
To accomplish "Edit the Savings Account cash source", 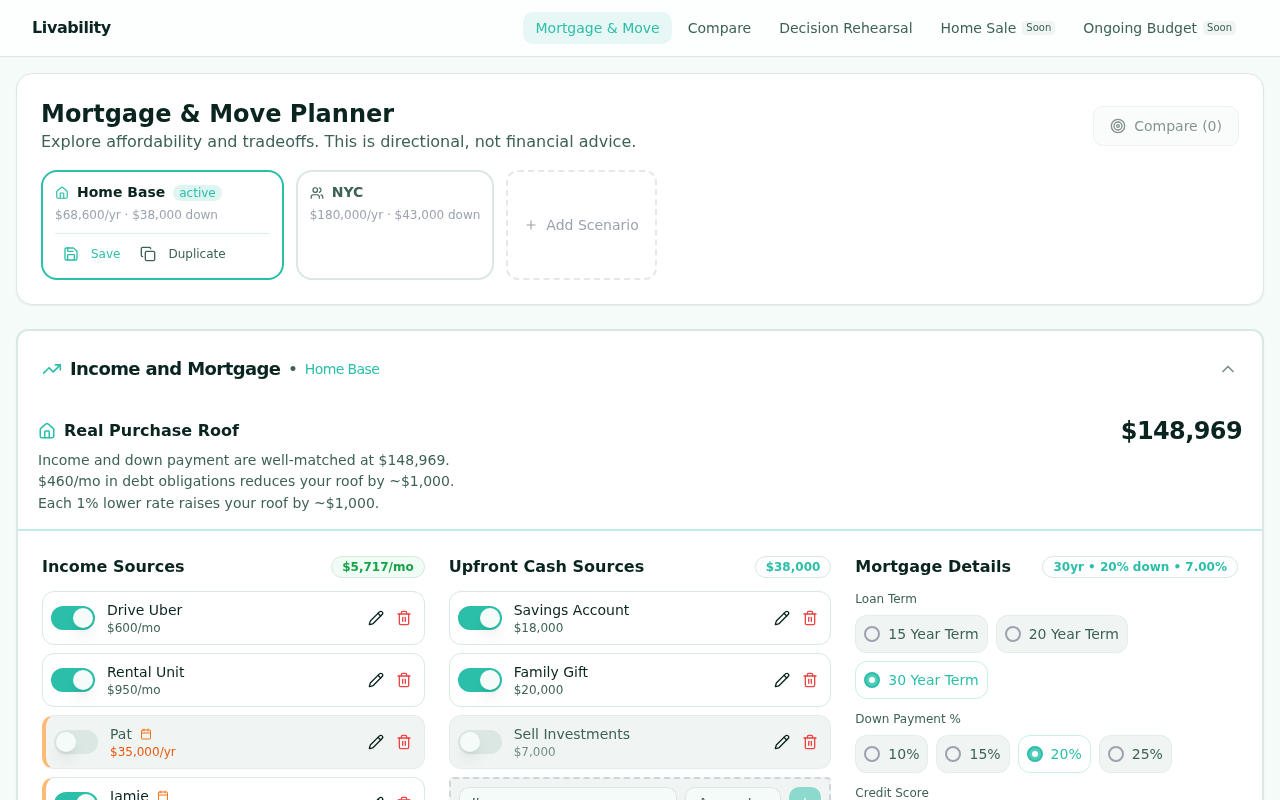I will click(x=782, y=618).
